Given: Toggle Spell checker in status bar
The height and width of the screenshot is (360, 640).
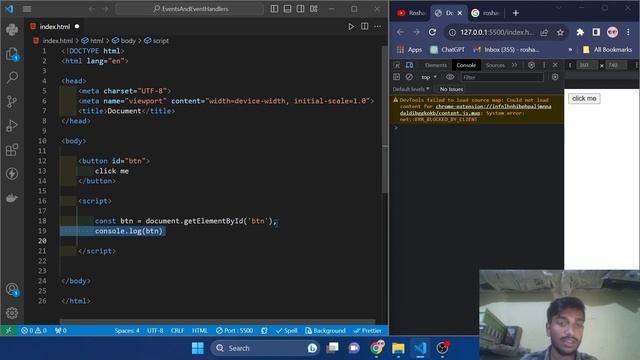Looking at the screenshot, I should coord(287,331).
